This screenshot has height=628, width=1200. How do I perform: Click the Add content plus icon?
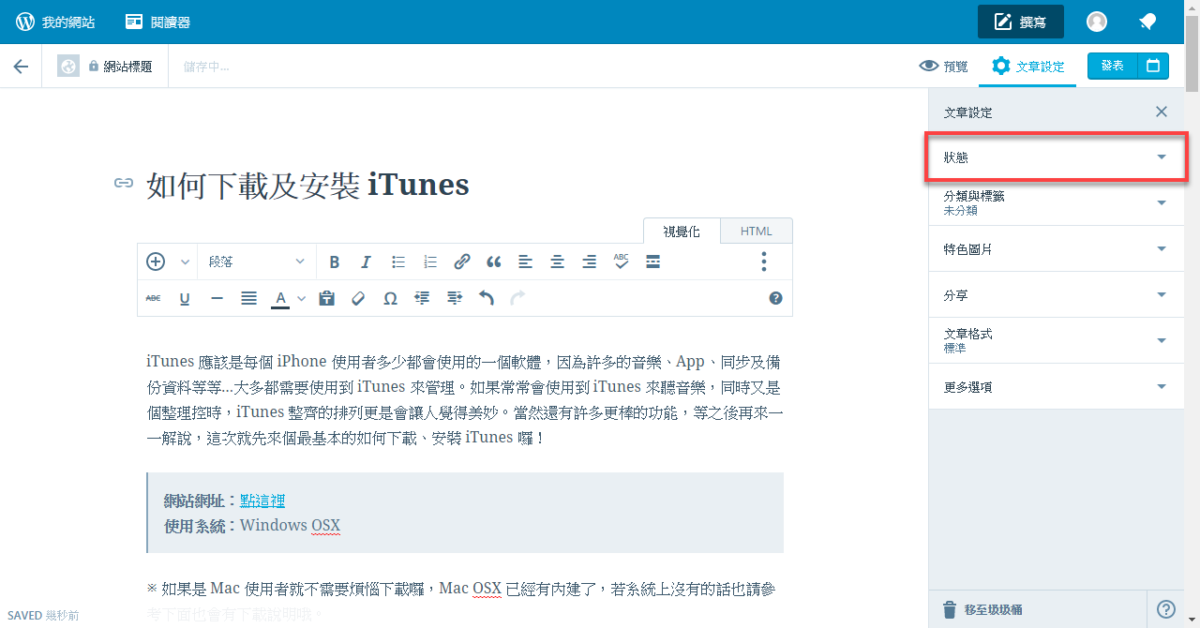155,262
